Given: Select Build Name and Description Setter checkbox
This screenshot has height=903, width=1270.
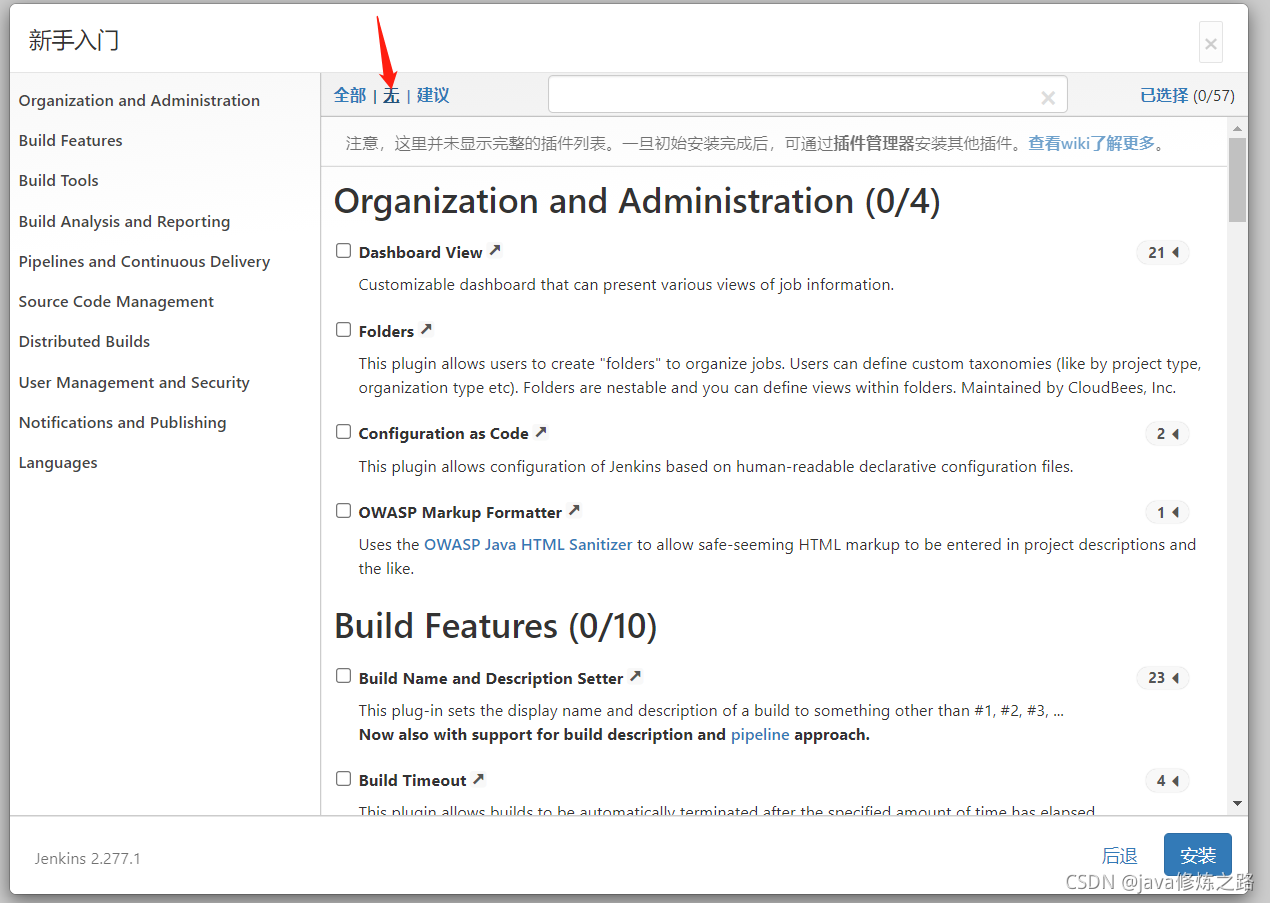Looking at the screenshot, I should tap(344, 676).
